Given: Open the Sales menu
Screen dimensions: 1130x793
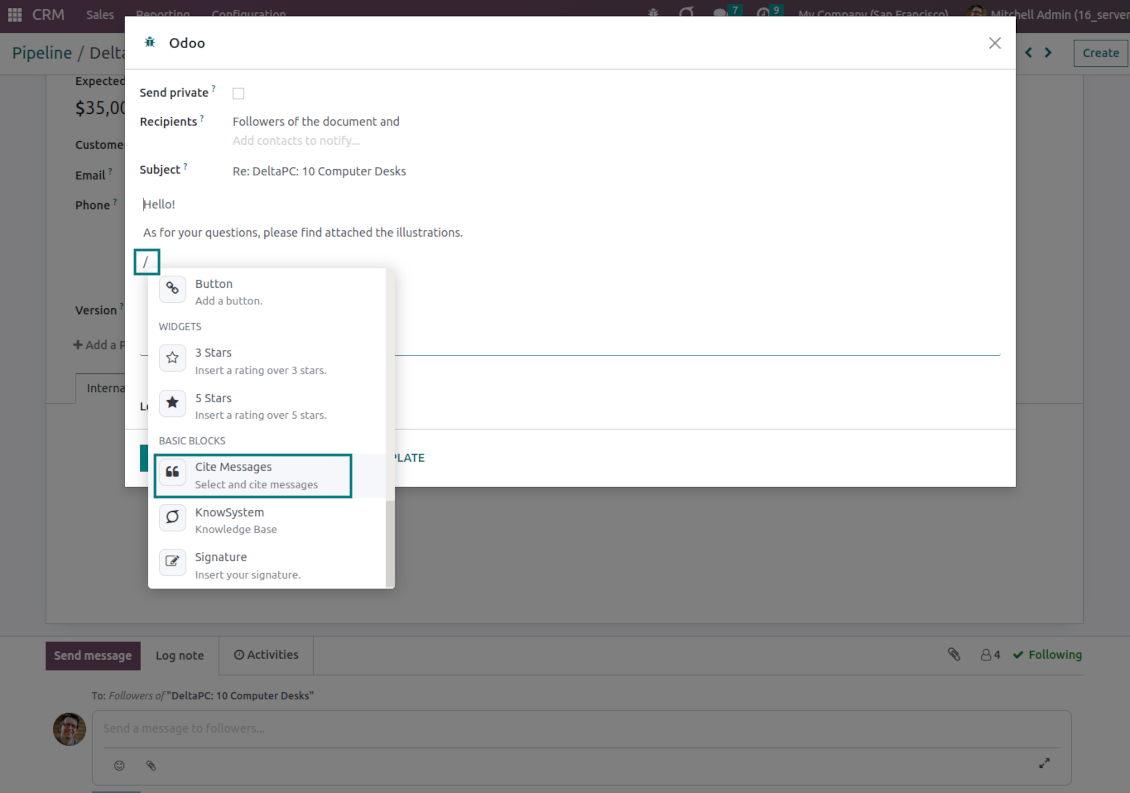Looking at the screenshot, I should [99, 14].
